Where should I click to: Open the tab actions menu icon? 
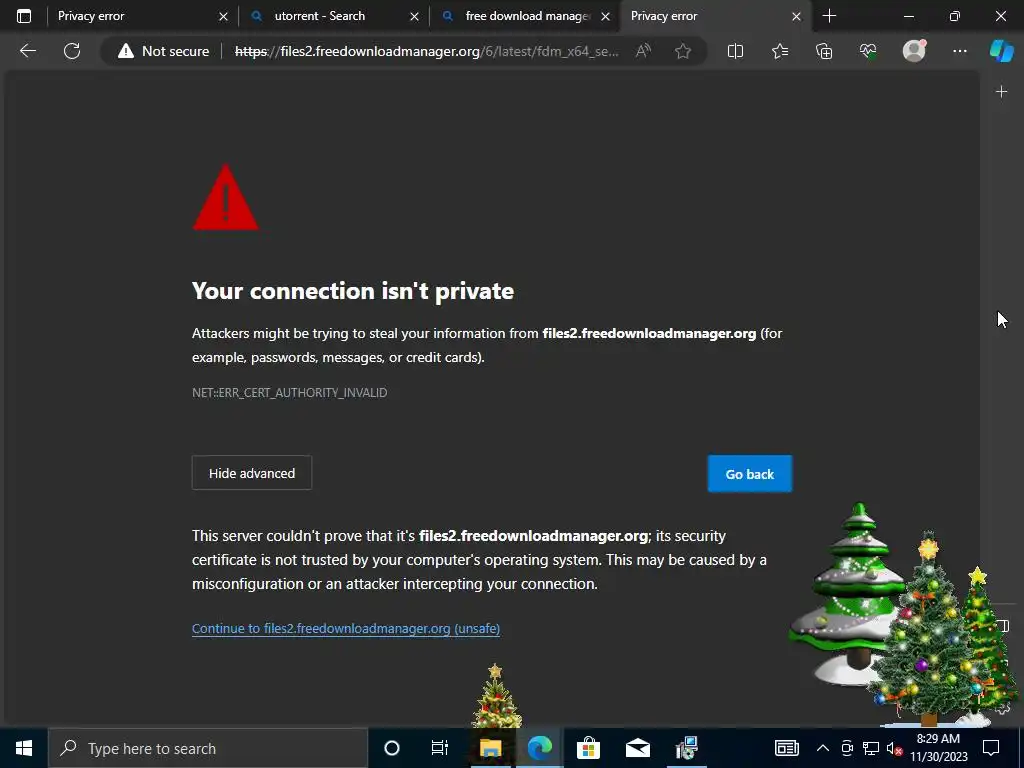[x=24, y=16]
